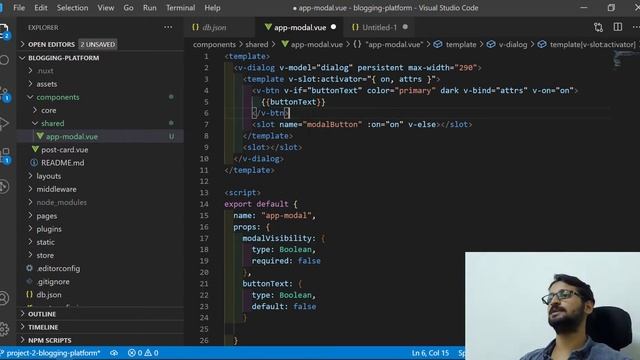Image resolution: width=640 pixels, height=360 pixels.
Task: Click the components breadcrumb segment
Action: [x=214, y=44]
